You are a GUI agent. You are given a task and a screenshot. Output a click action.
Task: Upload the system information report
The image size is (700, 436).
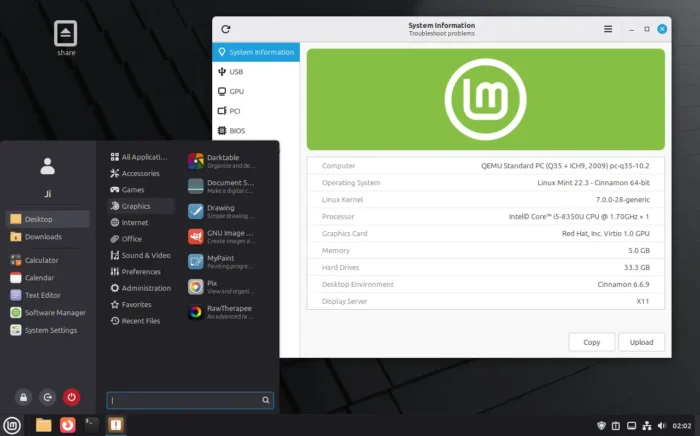tap(641, 342)
